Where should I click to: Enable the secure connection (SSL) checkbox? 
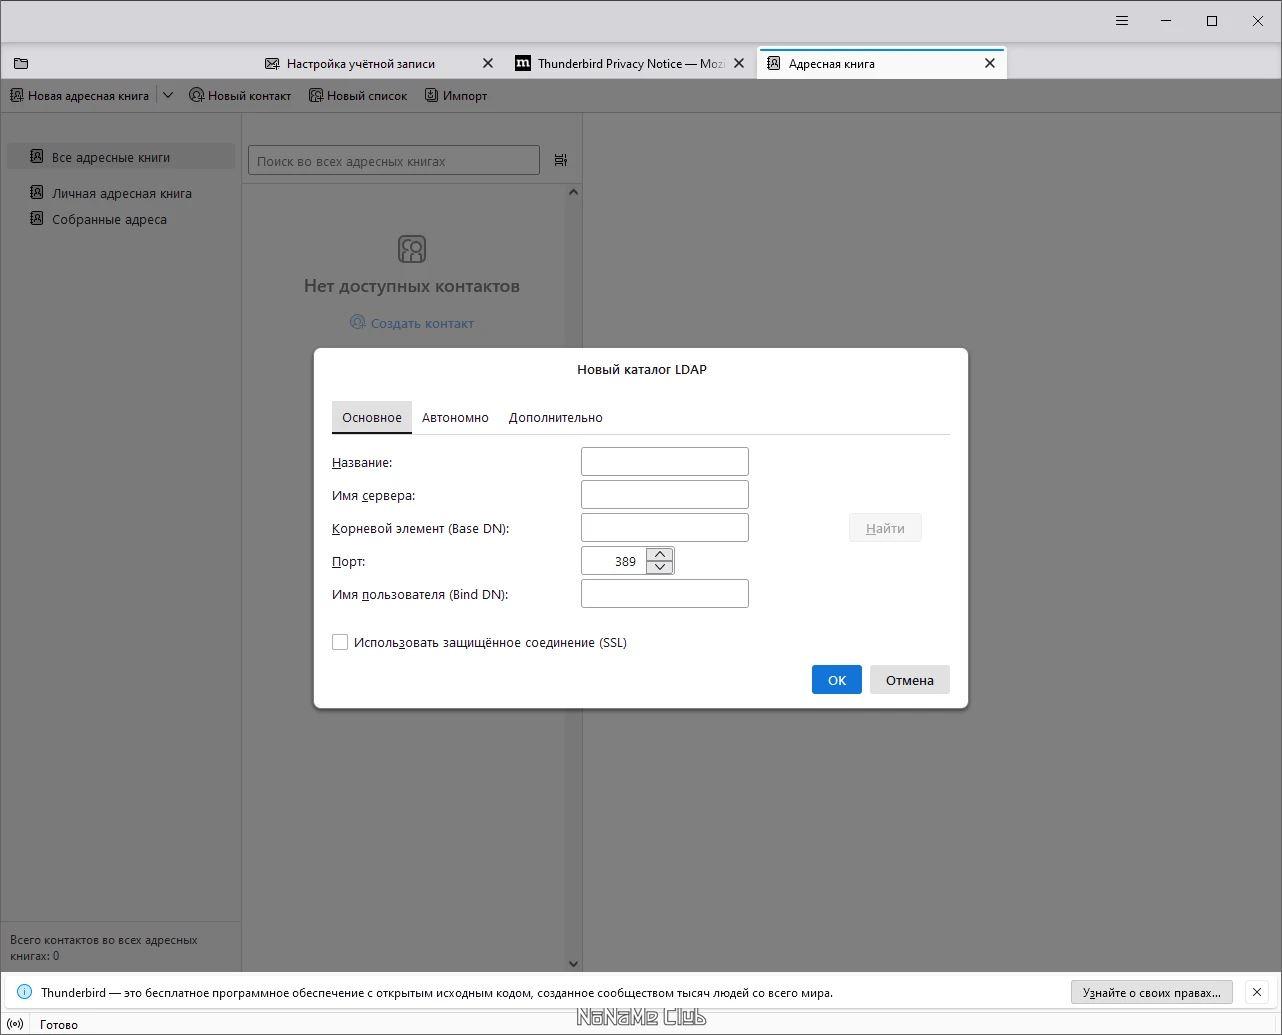pyautogui.click(x=340, y=642)
